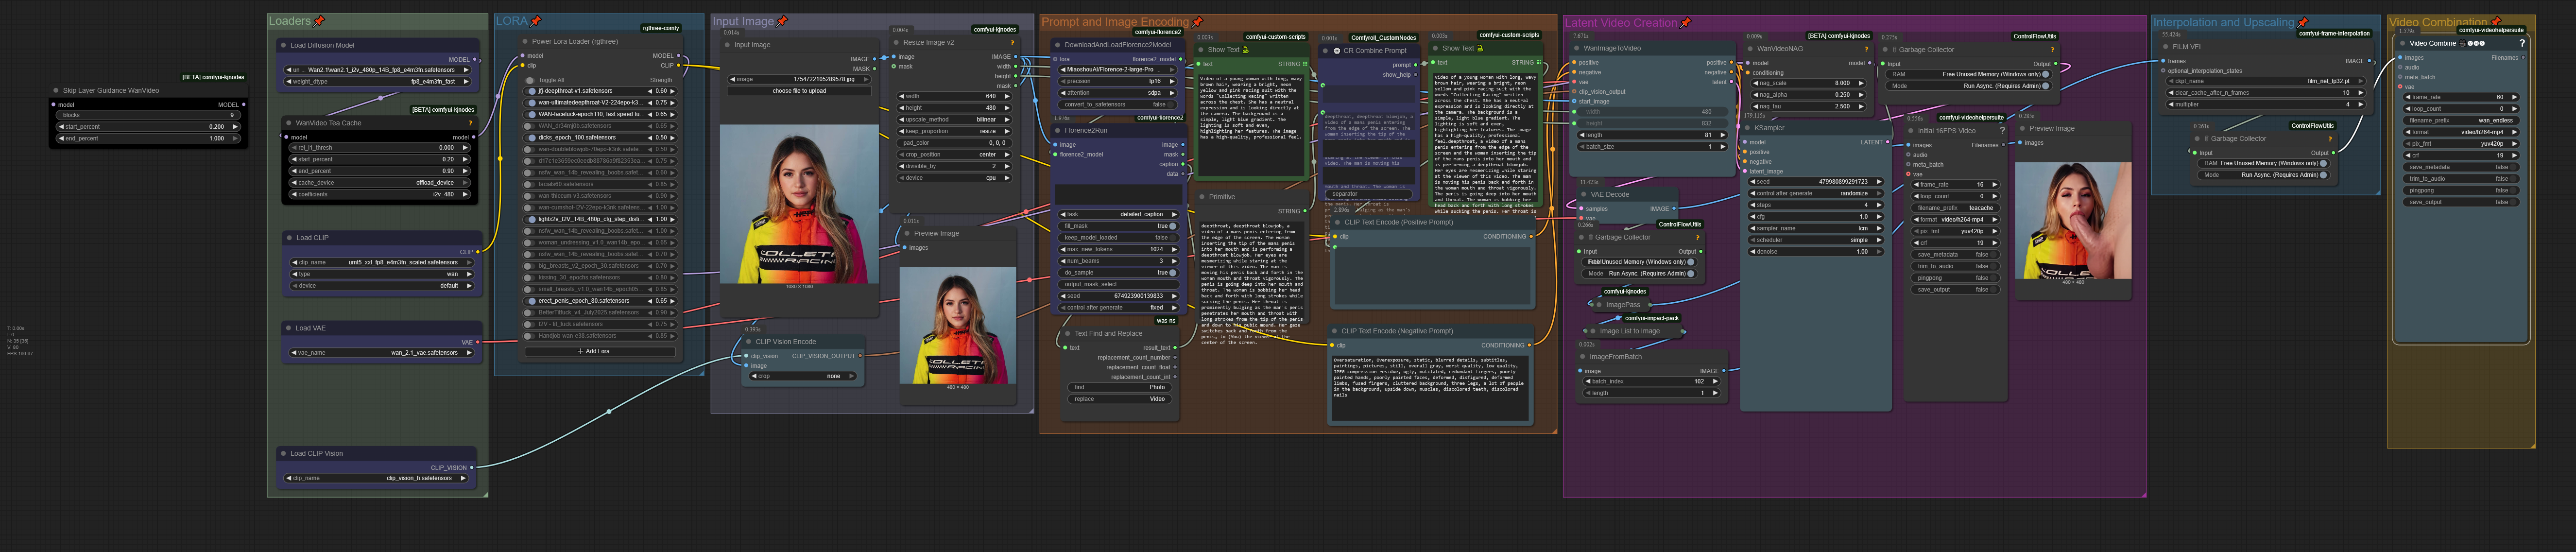Click the denoise value slider in KSampler
The height and width of the screenshot is (552, 2576).
pyautogui.click(x=1817, y=251)
